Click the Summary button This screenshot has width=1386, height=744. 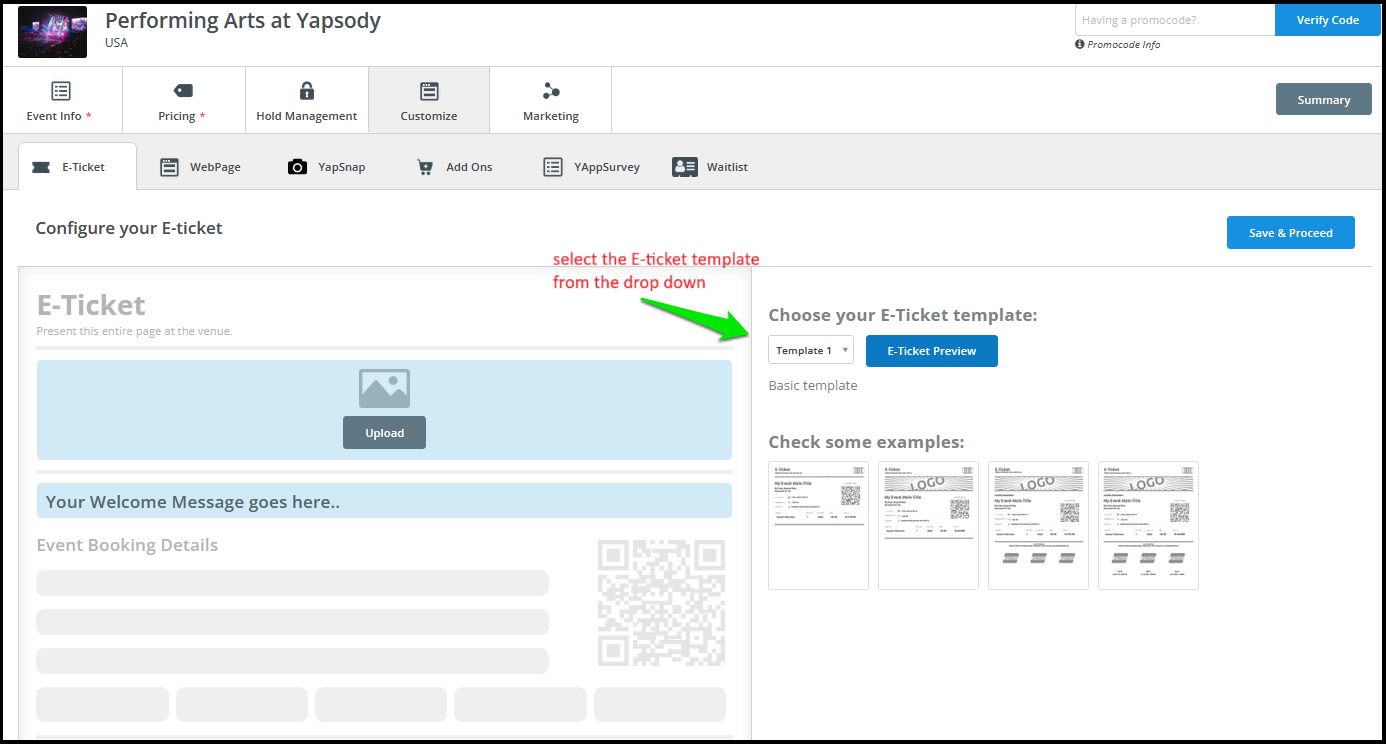(1323, 100)
